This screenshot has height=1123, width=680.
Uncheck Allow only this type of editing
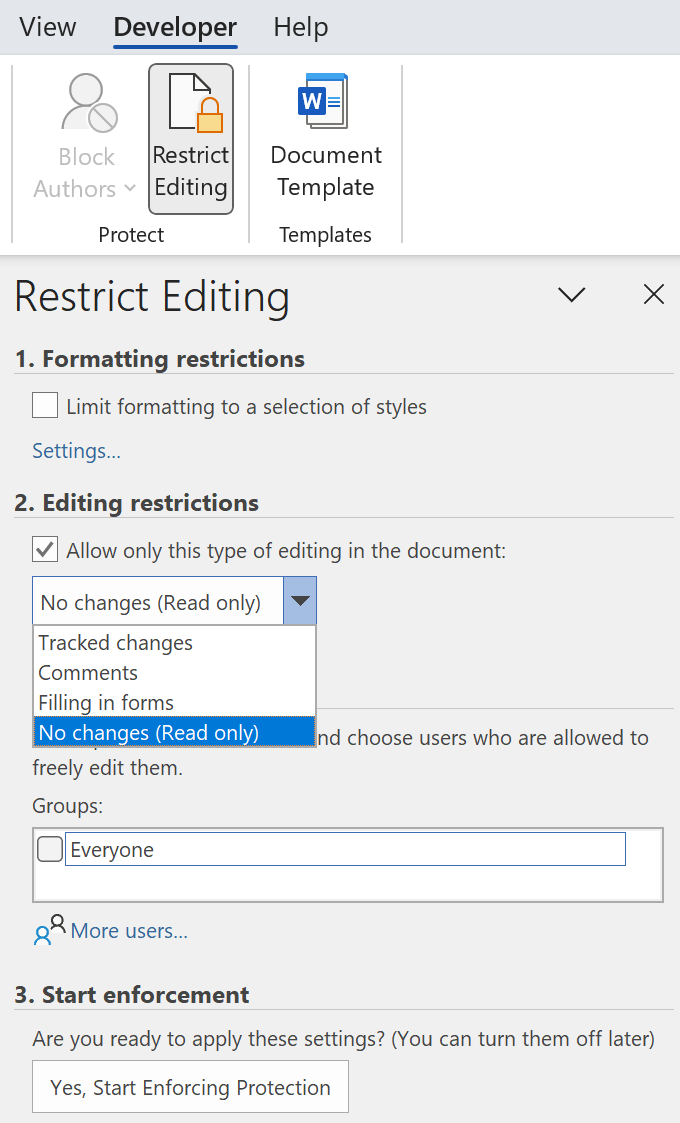(45, 549)
